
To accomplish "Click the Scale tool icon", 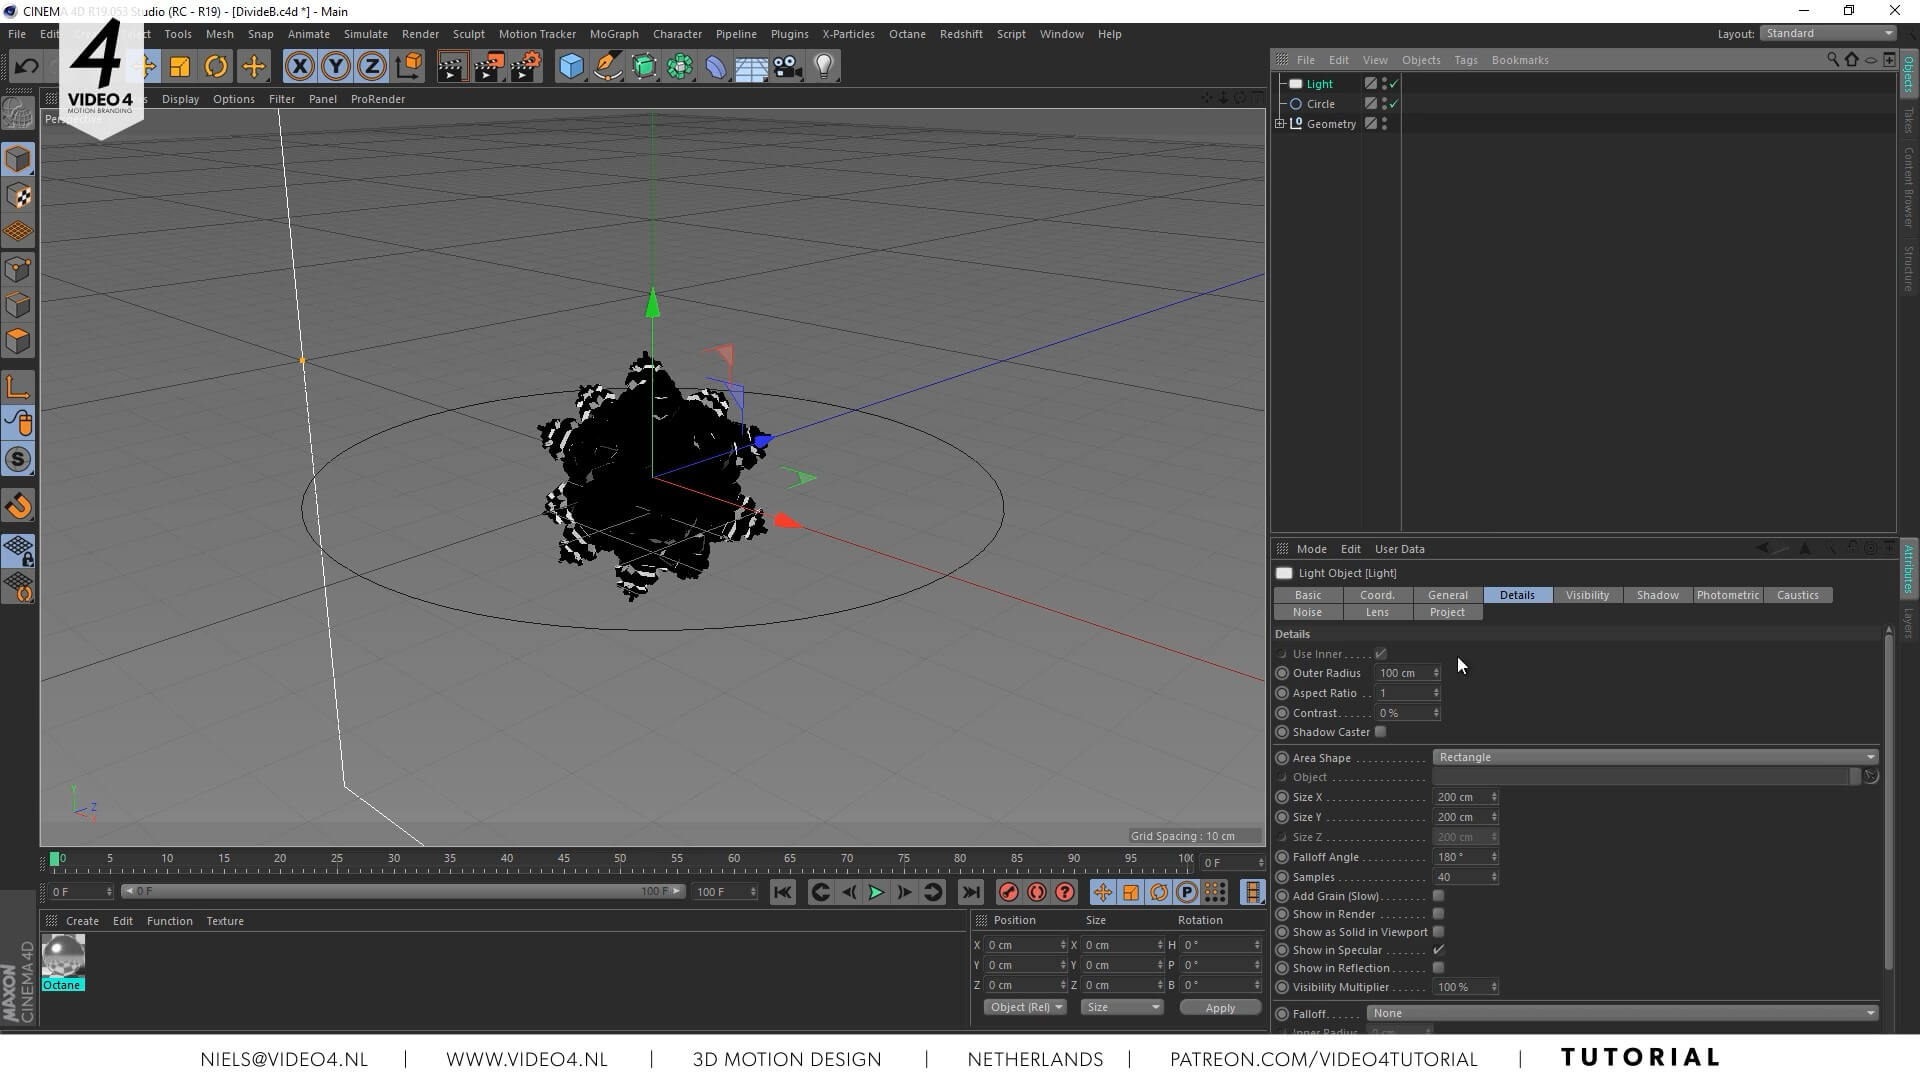I will pyautogui.click(x=180, y=67).
